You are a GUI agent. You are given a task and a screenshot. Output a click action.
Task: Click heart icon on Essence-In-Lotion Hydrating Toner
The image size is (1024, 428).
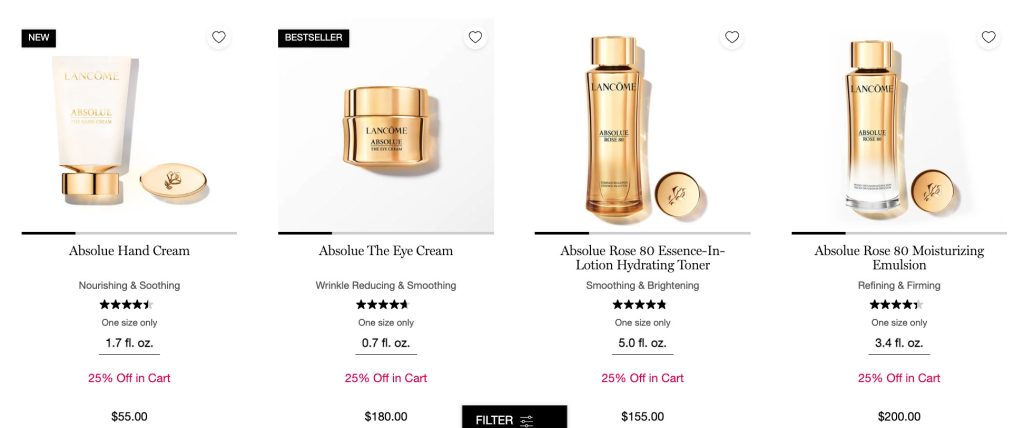pos(732,37)
